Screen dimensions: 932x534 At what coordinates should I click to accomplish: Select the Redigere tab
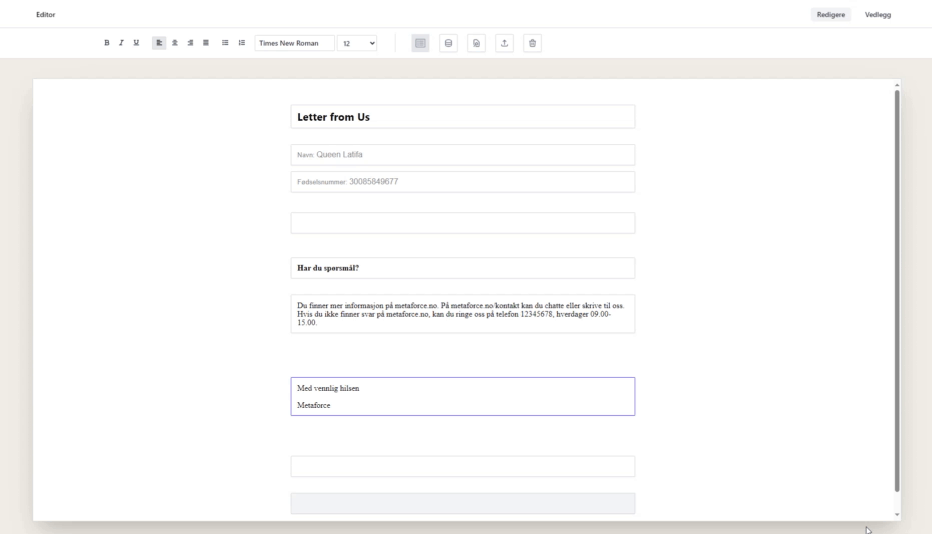click(x=831, y=14)
